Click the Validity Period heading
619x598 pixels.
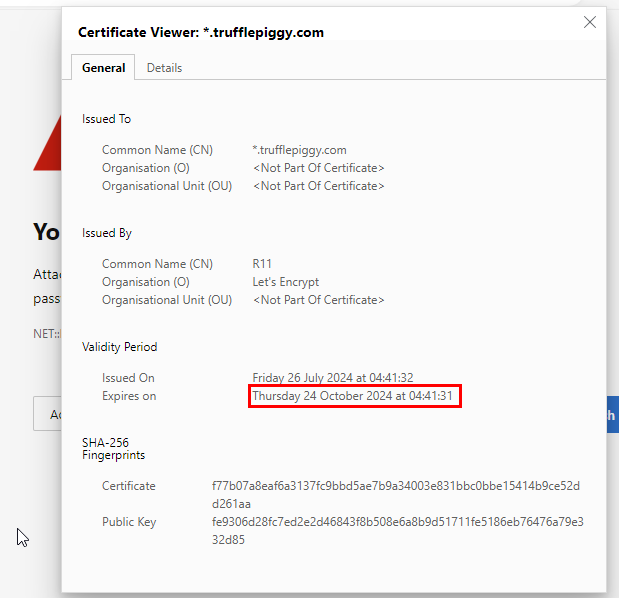(x=119, y=347)
